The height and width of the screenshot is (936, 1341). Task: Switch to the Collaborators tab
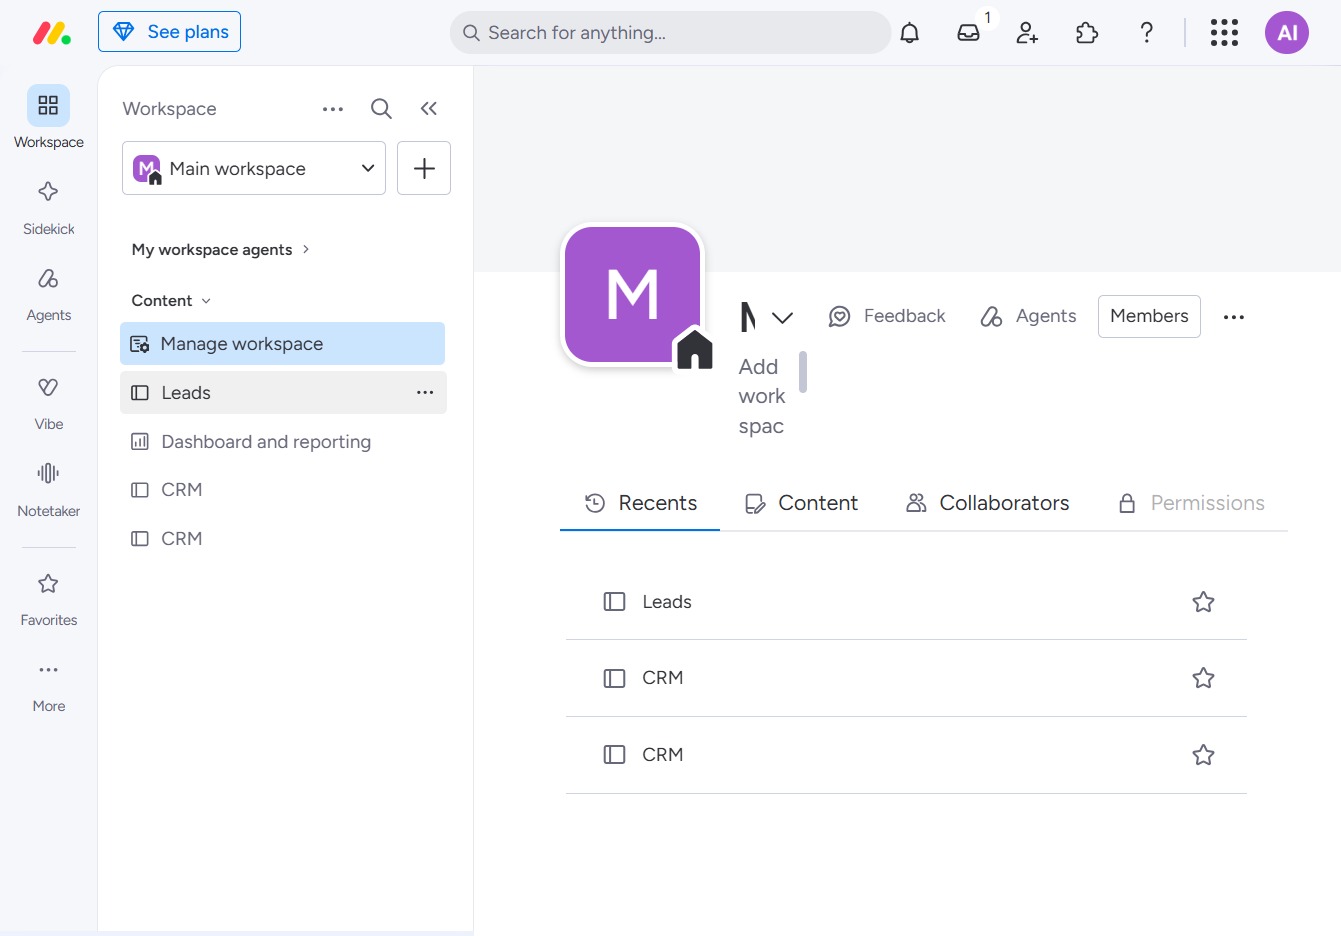pos(987,503)
